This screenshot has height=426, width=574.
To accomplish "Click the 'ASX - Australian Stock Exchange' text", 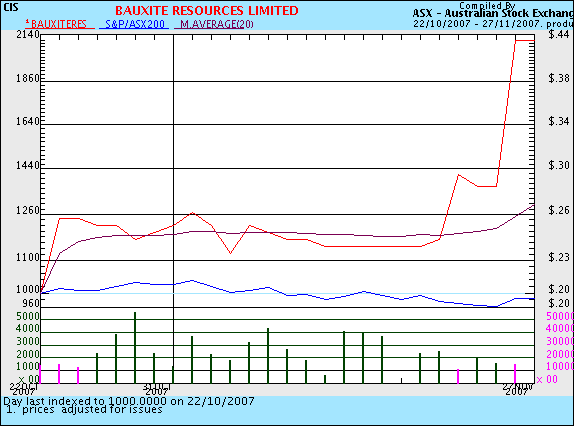I will (x=493, y=14).
